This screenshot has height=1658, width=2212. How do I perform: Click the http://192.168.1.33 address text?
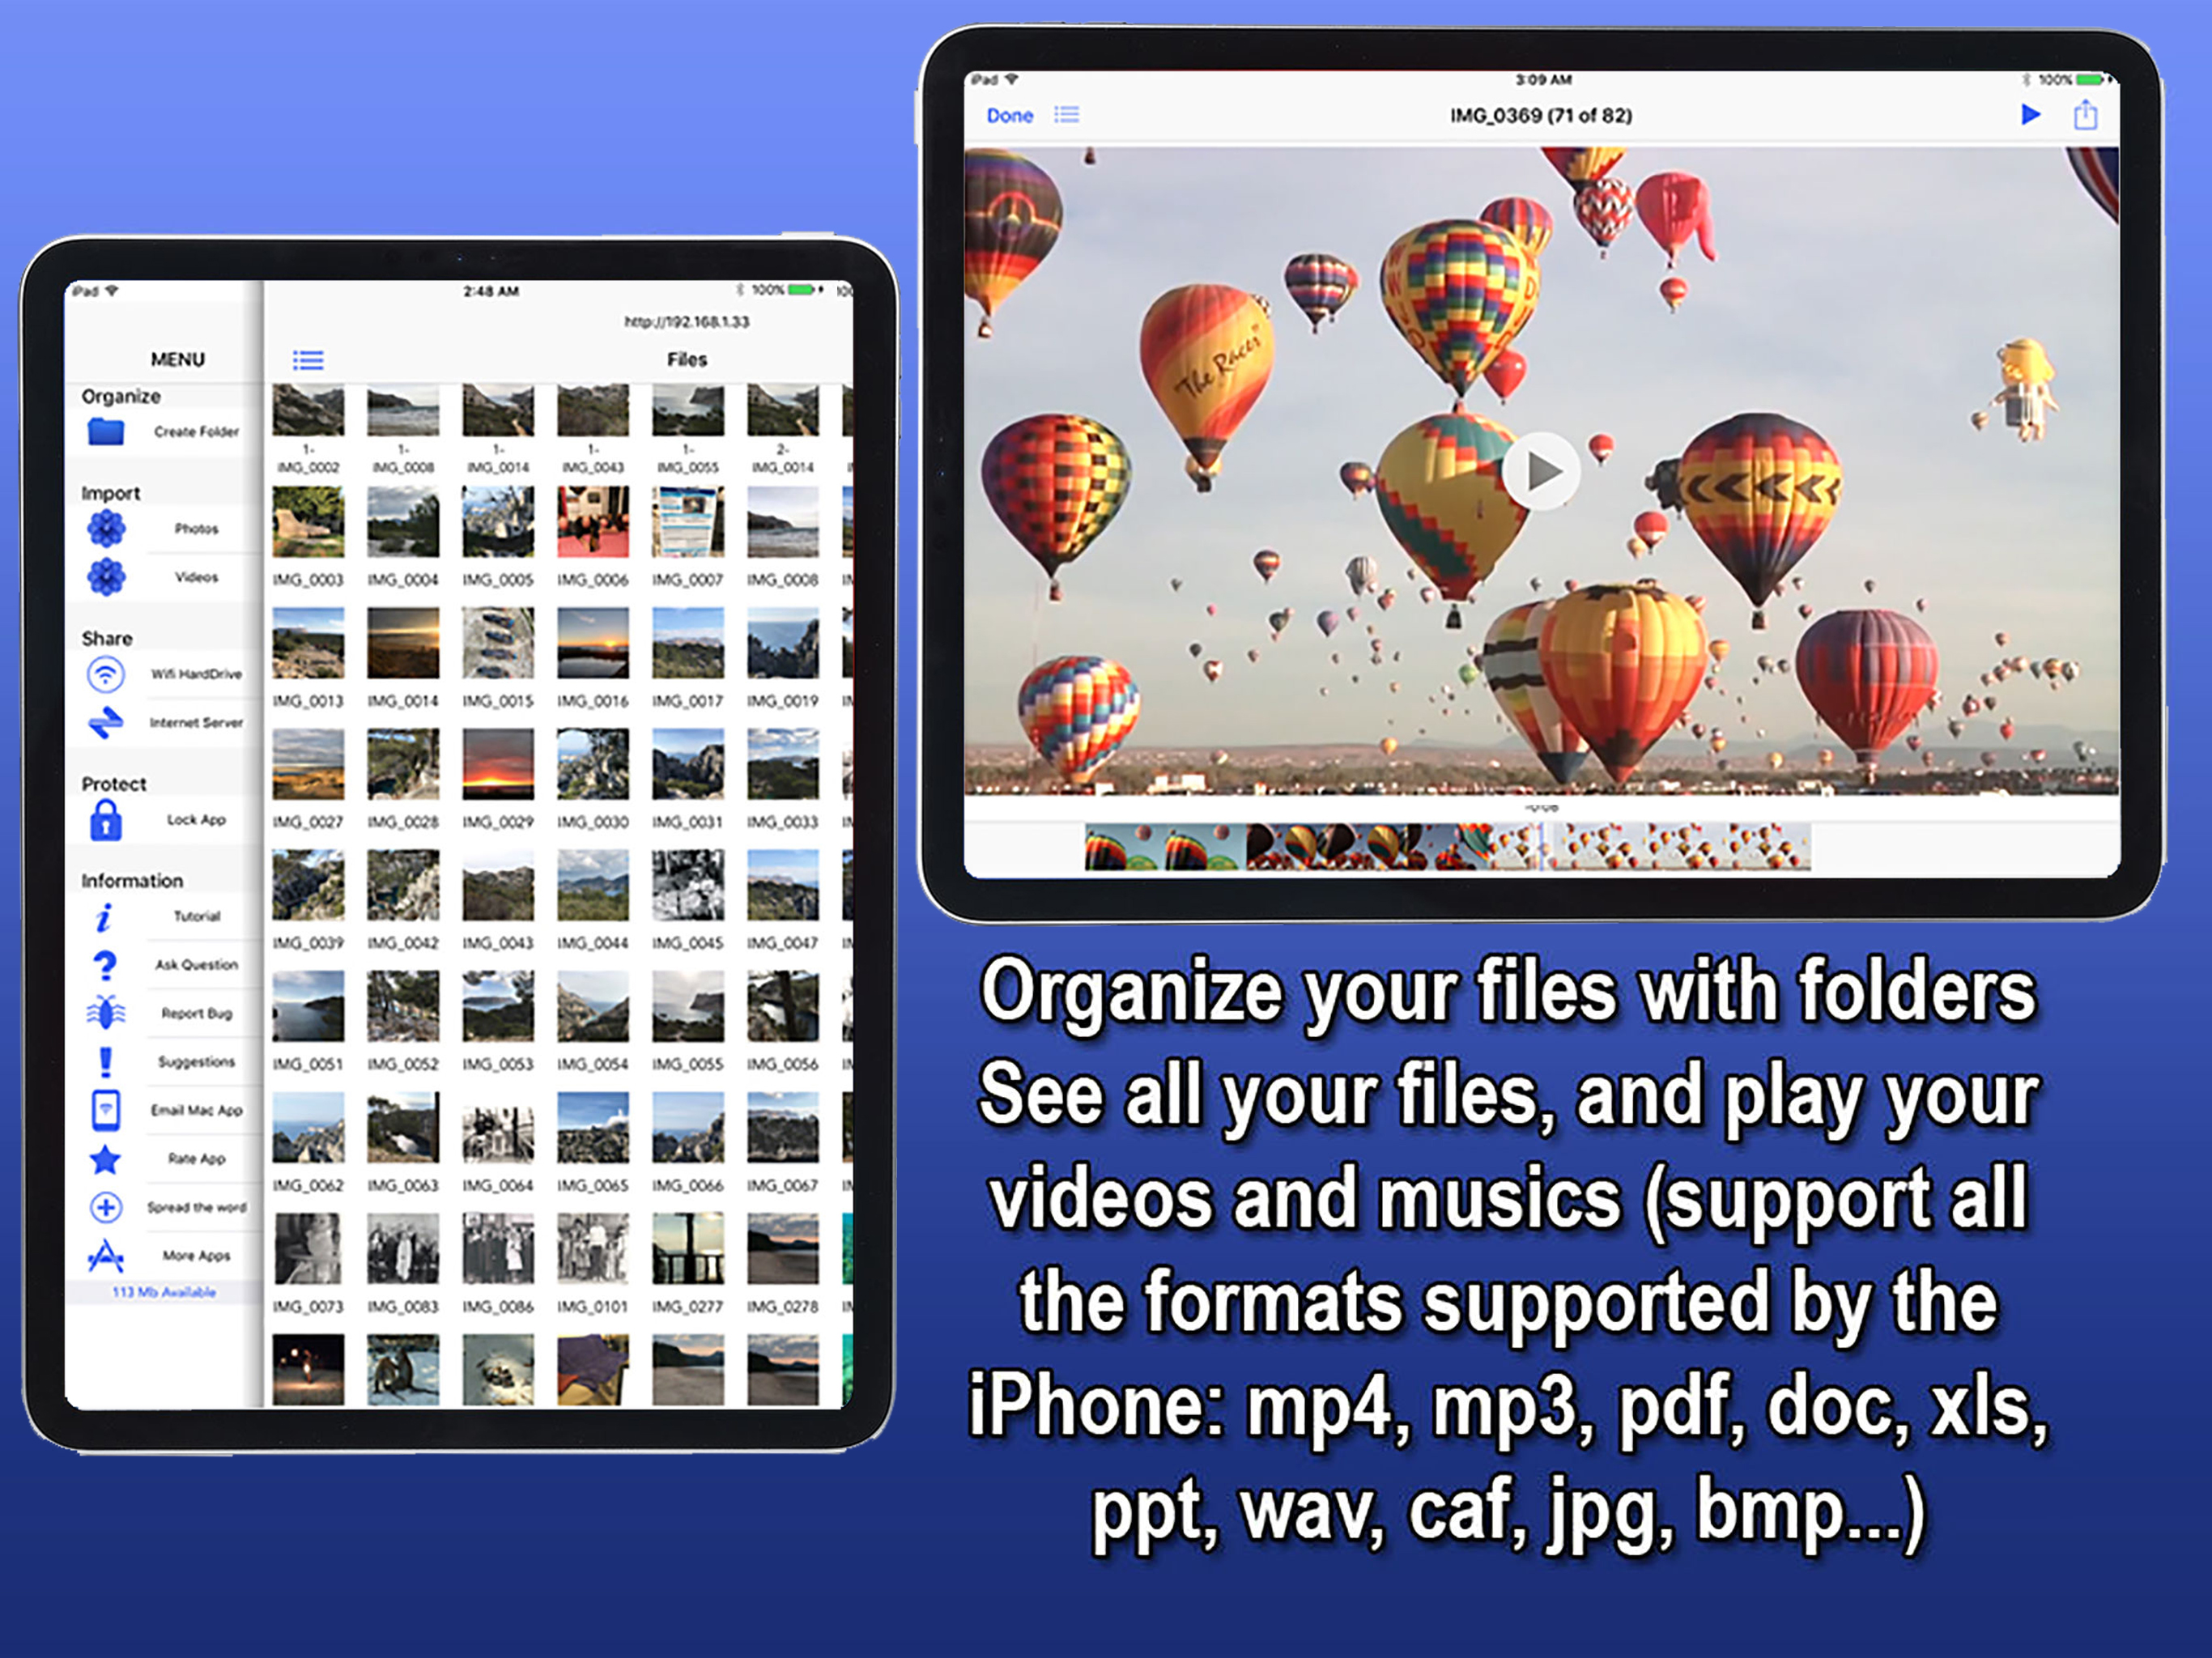tap(687, 322)
